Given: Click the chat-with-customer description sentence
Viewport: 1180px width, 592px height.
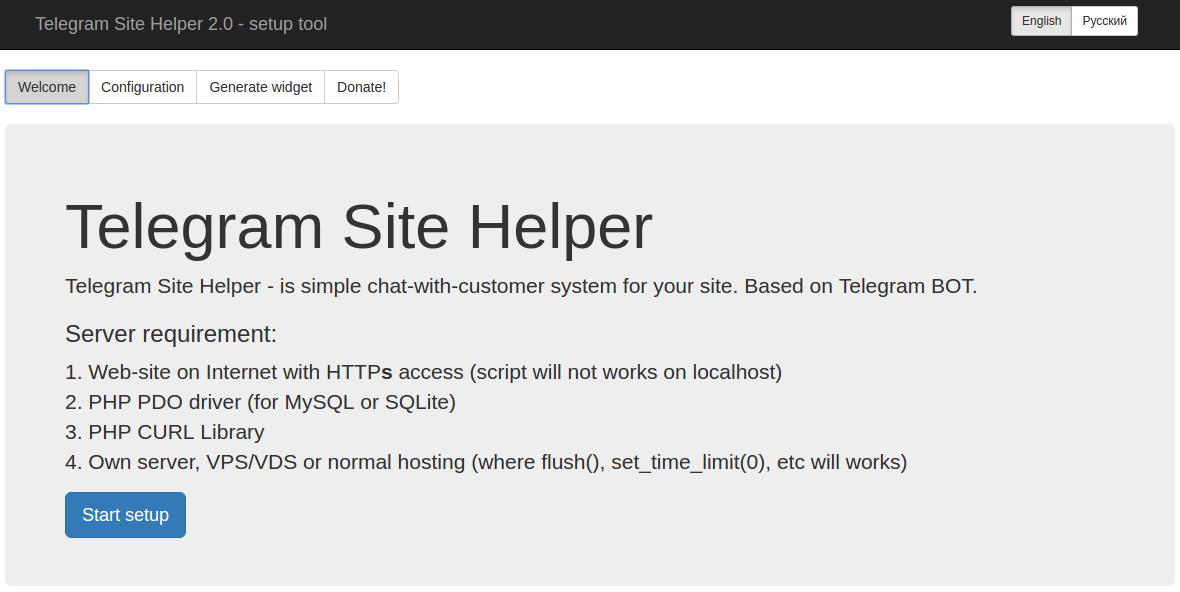Looking at the screenshot, I should (521, 287).
